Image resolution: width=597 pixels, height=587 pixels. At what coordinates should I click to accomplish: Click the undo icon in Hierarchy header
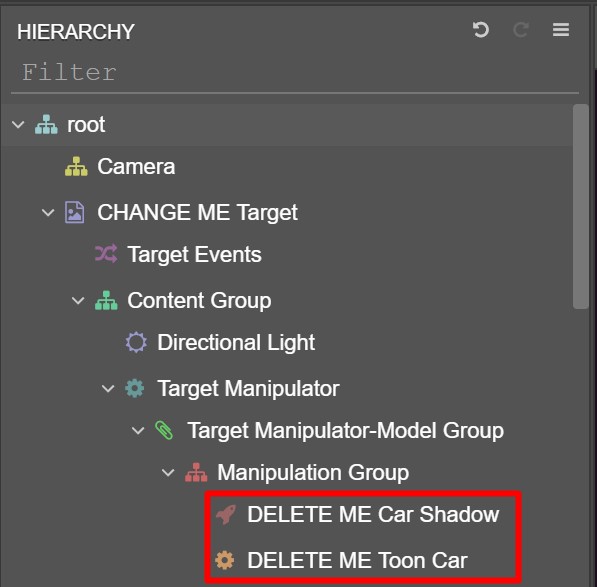click(x=480, y=30)
